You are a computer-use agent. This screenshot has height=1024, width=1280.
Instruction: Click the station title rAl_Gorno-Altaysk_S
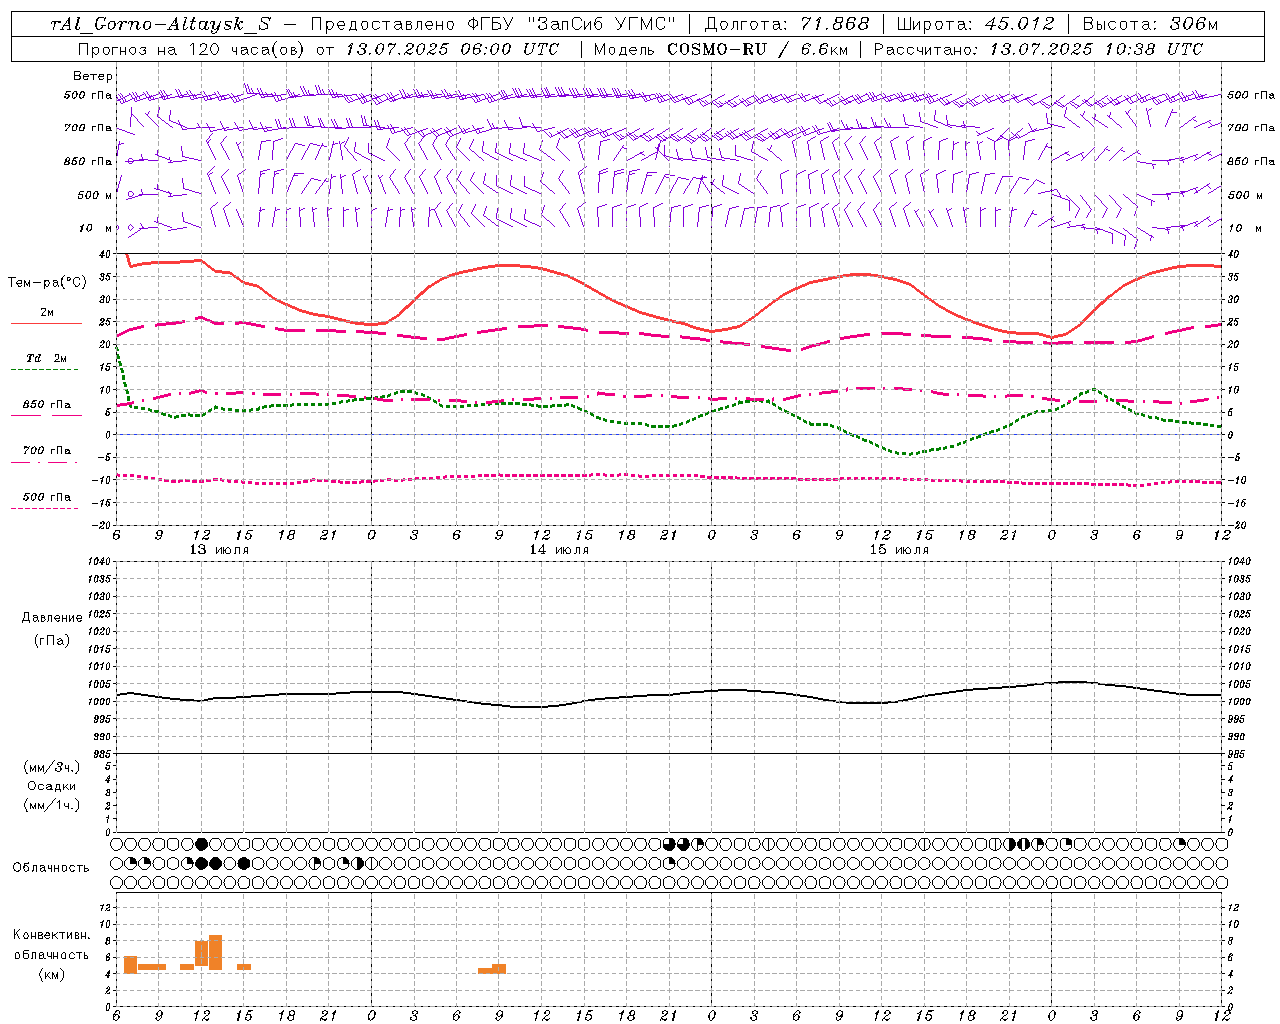point(160,24)
